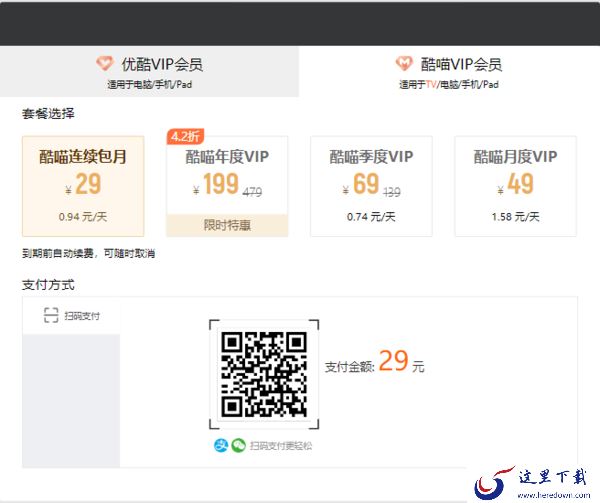600x503 pixels.
Task: Click the WeChat Pay icon under the QR code
Action: coord(238,445)
